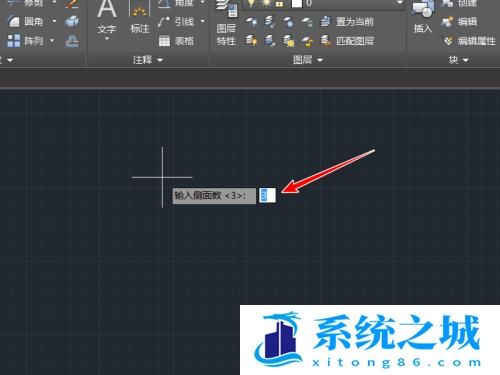Viewport: 500px width, 375px height.
Task: Select the 引线 (Leader) tool
Action: pos(176,22)
